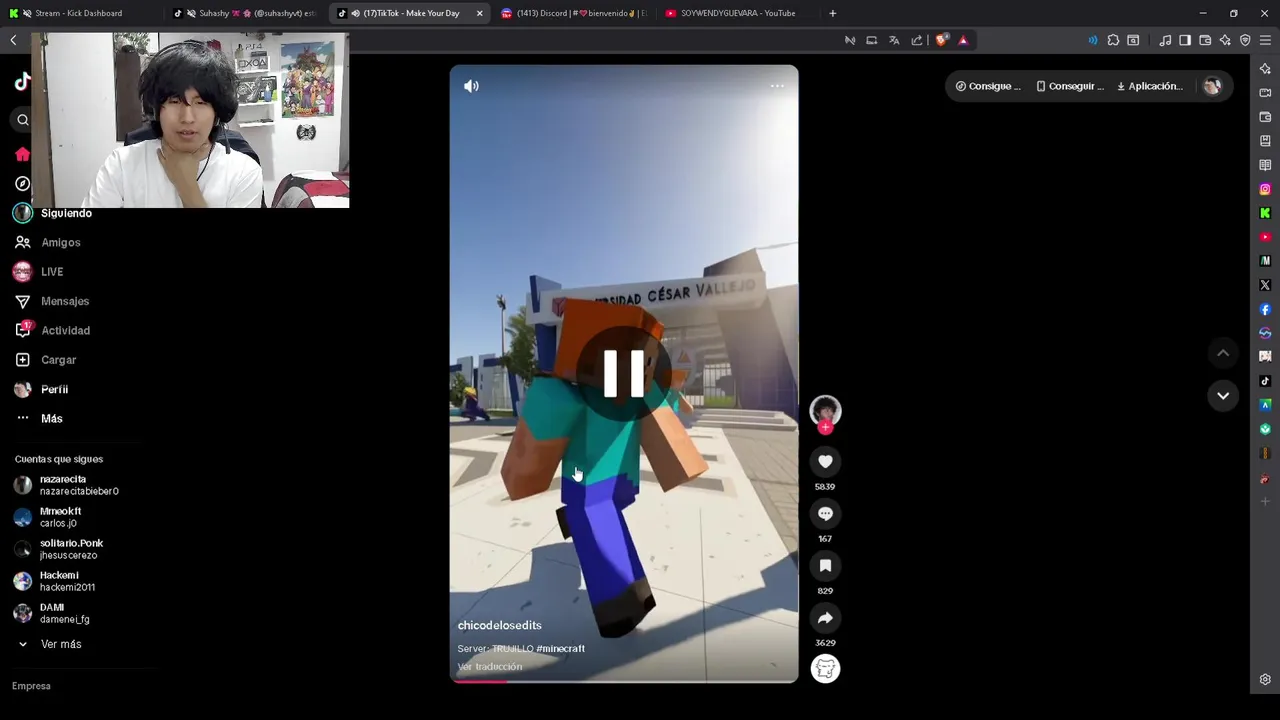Toggle the browser sidebar panel icon
Image resolution: width=1280 pixels, height=720 pixels.
(x=1185, y=40)
